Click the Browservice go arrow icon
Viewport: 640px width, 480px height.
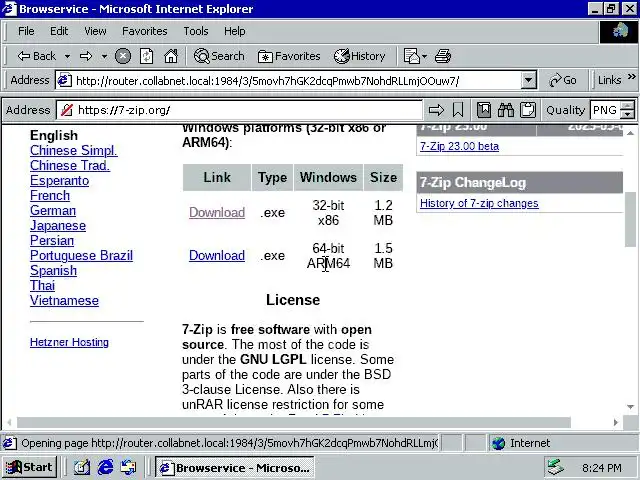pos(436,110)
